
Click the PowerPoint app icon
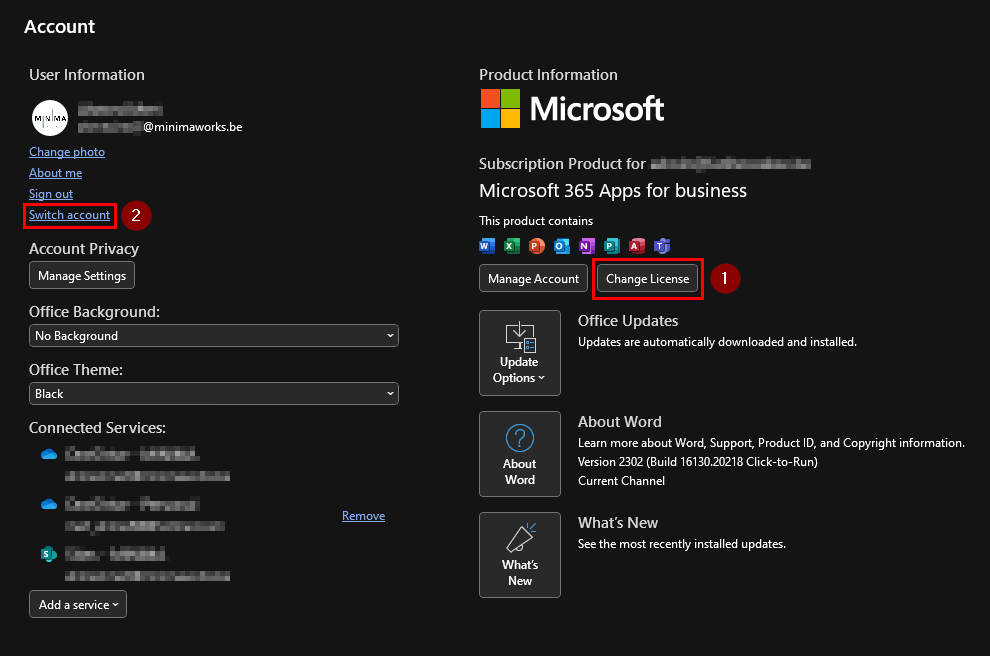point(537,246)
